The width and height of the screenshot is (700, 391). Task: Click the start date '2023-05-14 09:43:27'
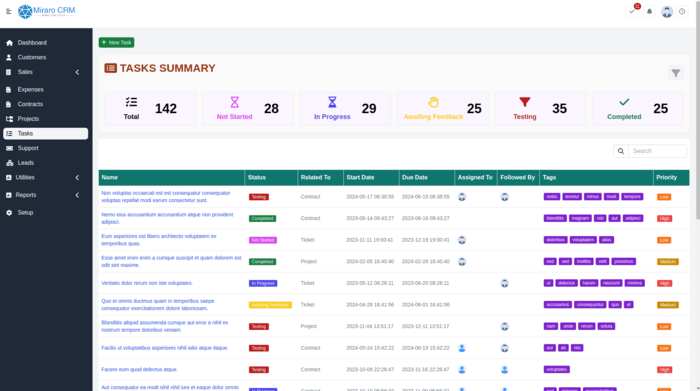coord(370,218)
